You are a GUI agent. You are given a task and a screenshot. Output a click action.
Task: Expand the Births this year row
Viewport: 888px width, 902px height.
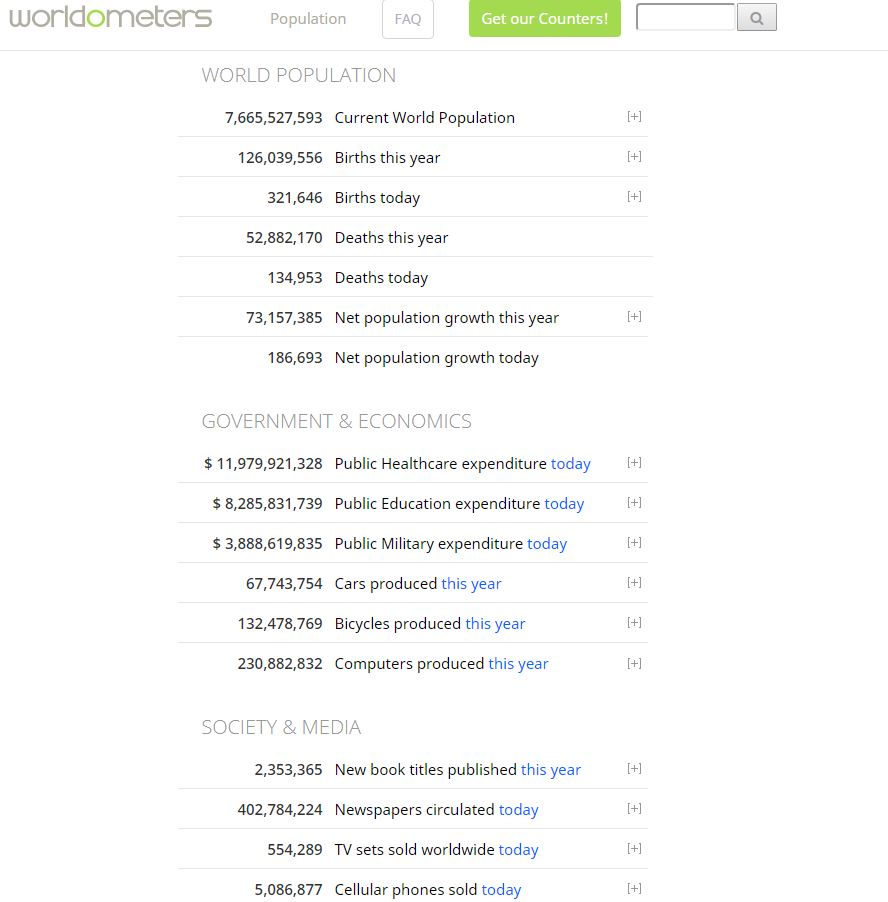(634, 157)
